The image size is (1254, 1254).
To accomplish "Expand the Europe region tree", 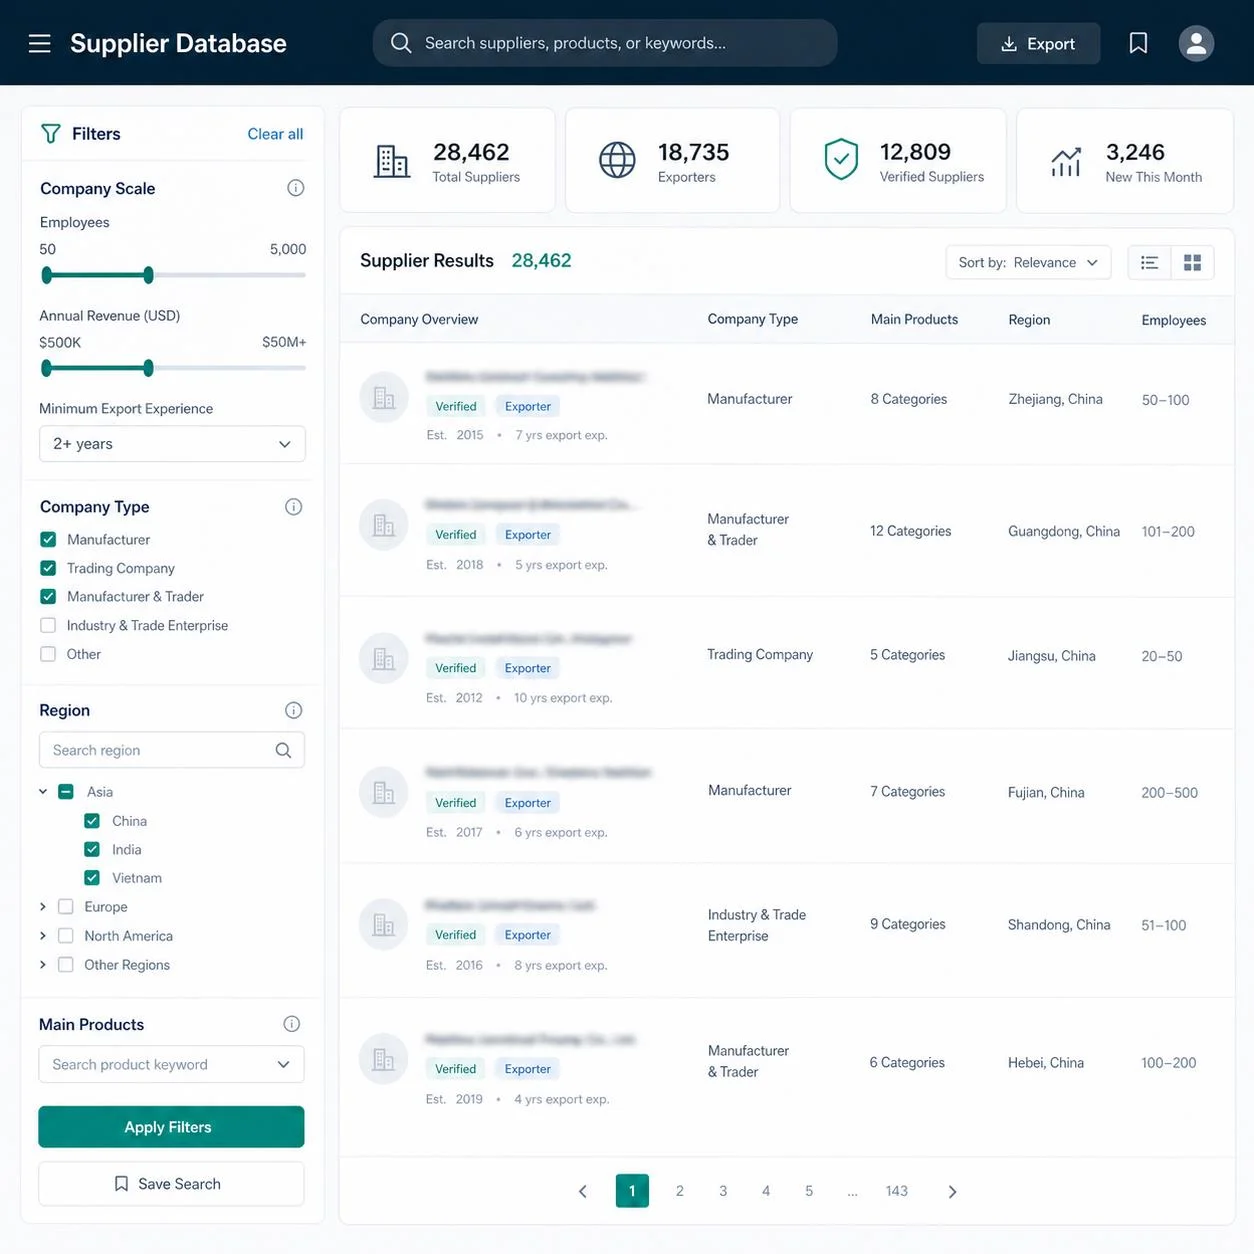I will 43,907.
